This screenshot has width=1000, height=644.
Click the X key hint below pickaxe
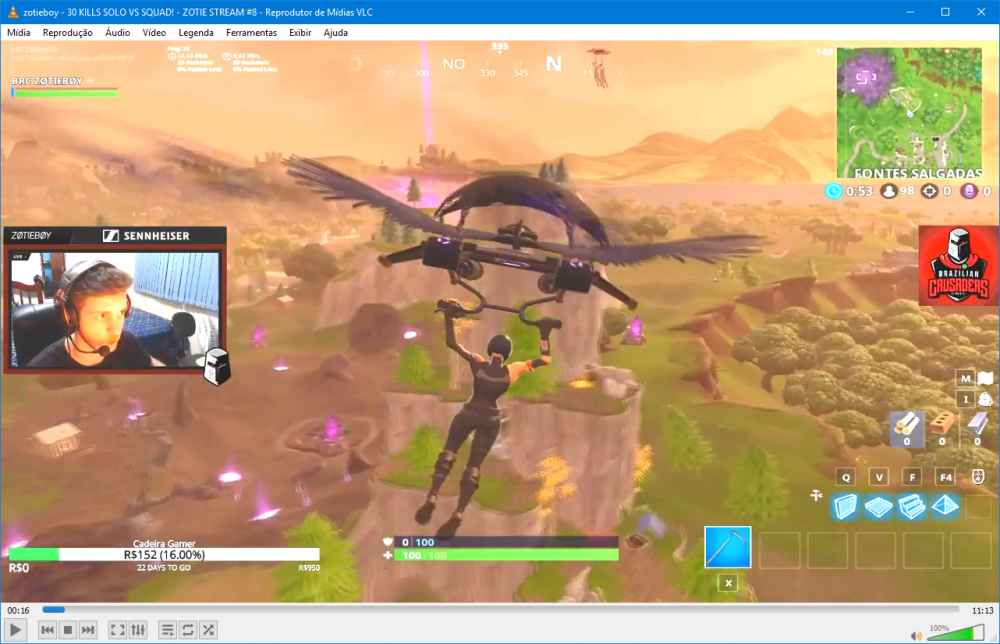coord(728,583)
